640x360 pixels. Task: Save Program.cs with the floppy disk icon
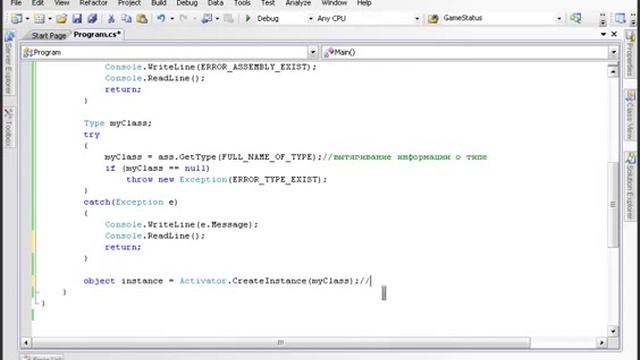coord(77,18)
